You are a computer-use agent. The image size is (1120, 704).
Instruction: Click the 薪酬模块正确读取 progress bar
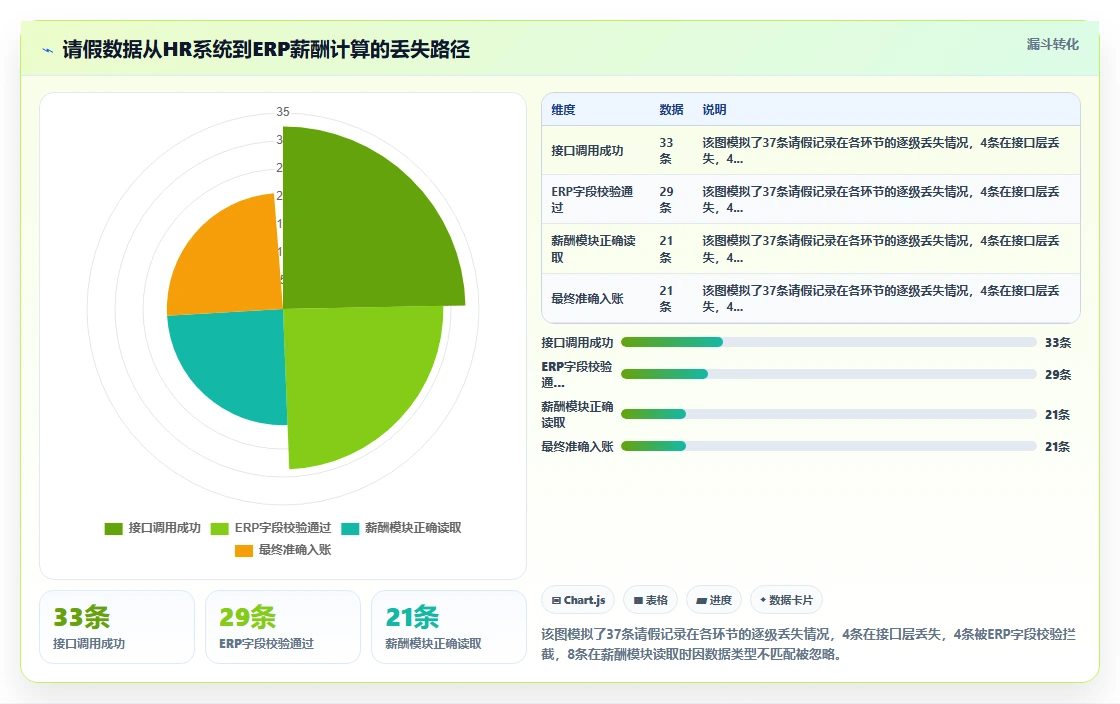click(x=829, y=414)
